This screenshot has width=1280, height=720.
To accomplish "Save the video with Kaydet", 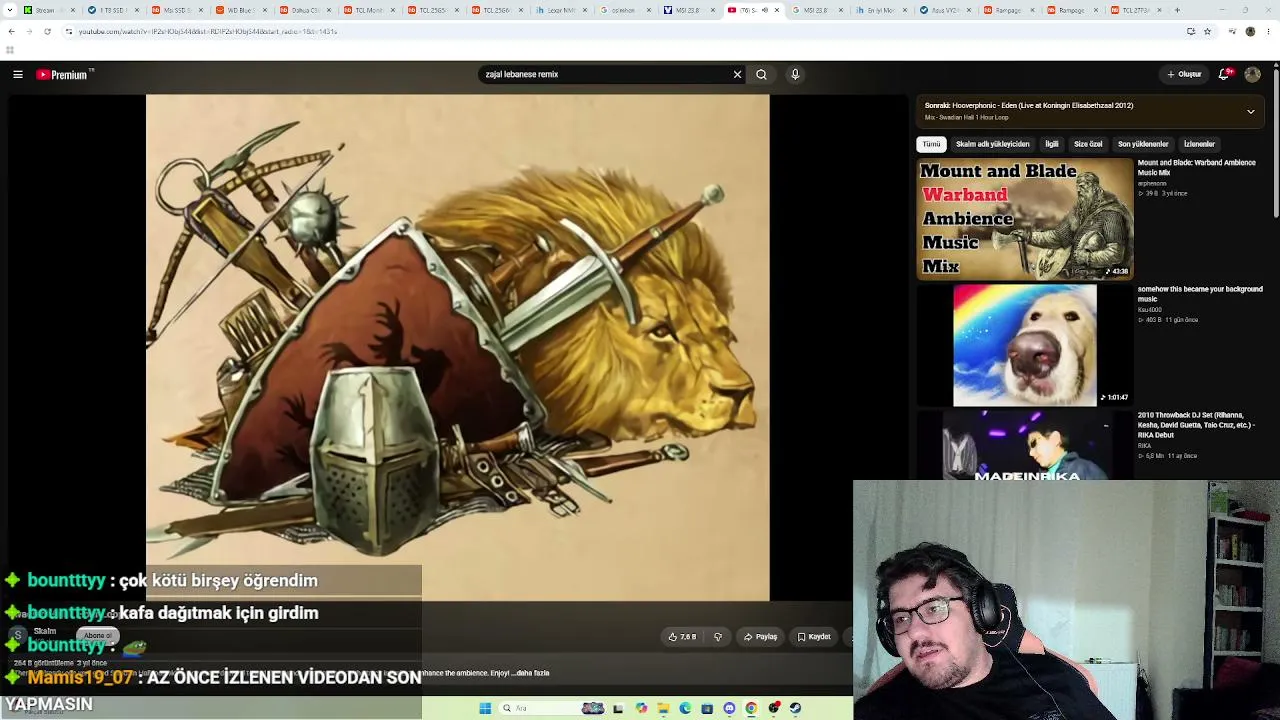I will click(x=814, y=636).
